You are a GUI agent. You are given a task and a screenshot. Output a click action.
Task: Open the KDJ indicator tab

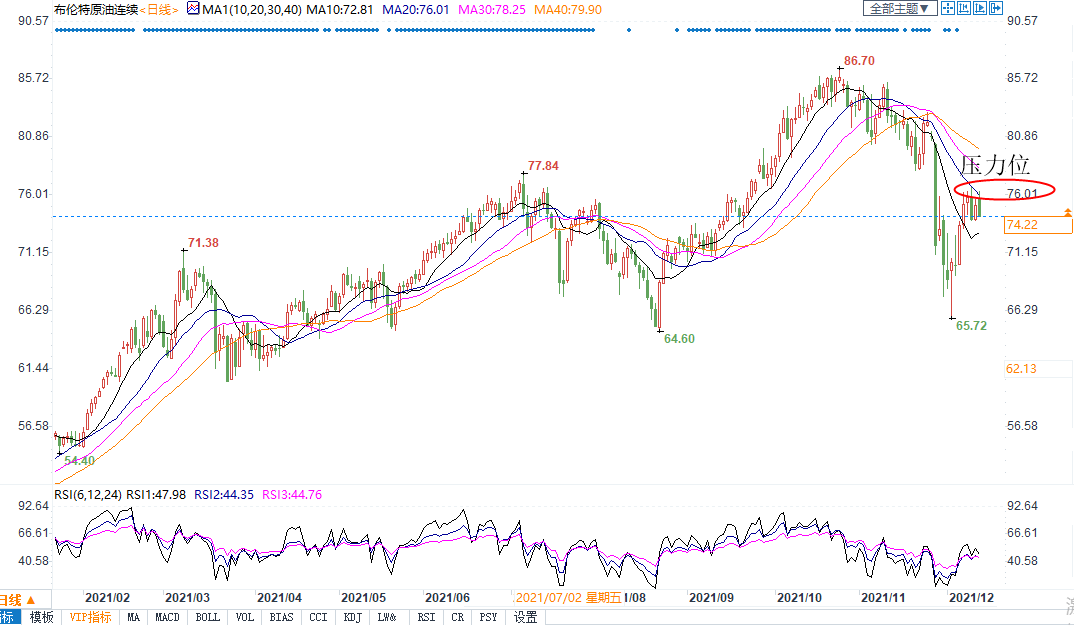point(352,617)
